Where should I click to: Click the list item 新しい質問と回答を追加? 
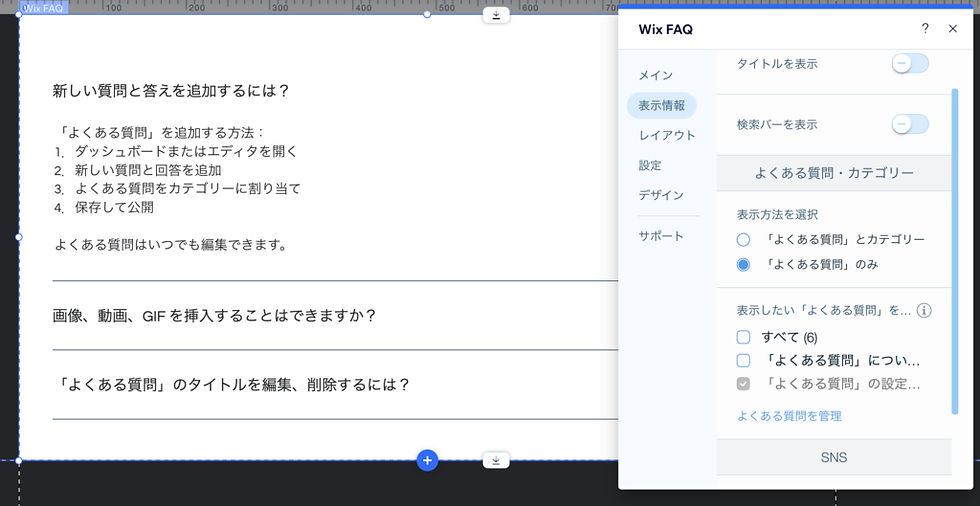point(148,170)
